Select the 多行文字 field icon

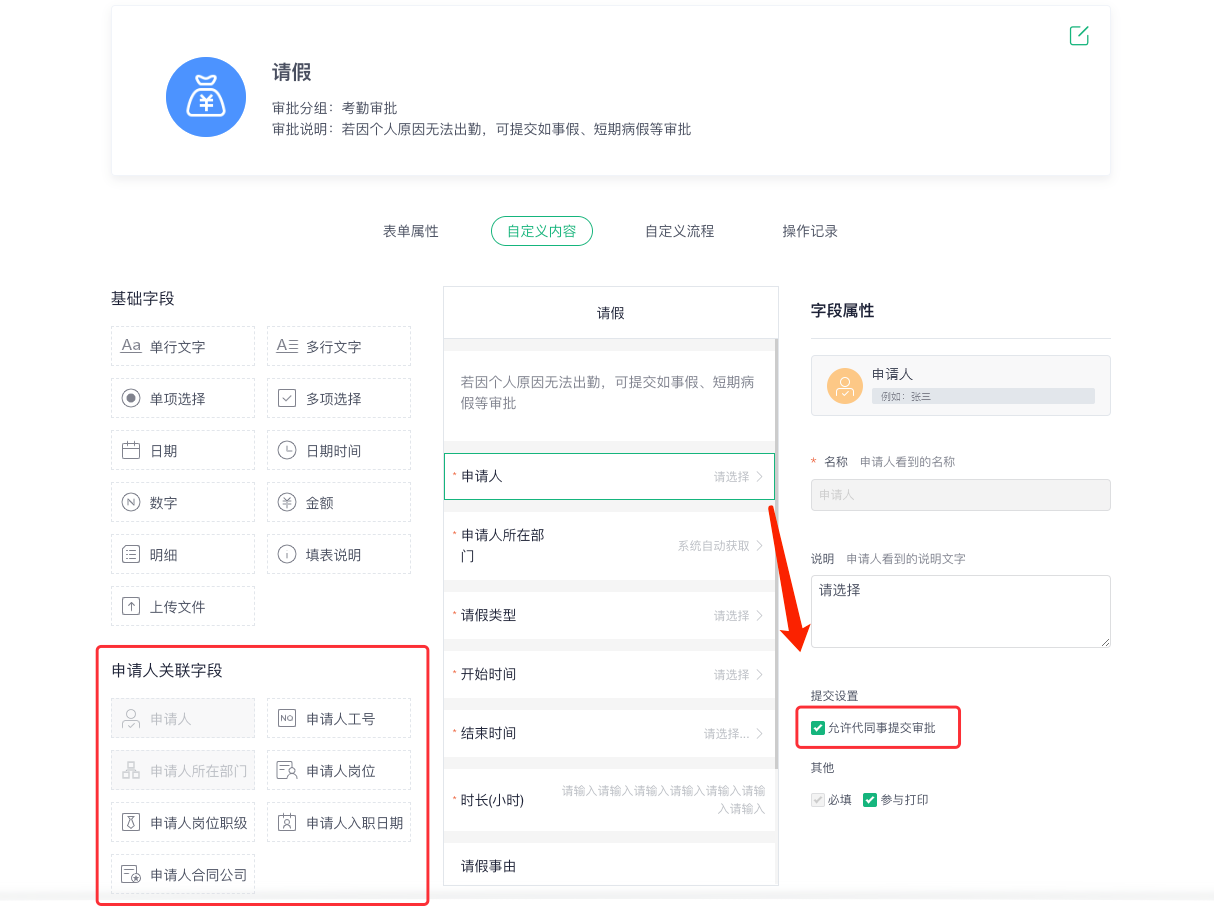(x=287, y=346)
